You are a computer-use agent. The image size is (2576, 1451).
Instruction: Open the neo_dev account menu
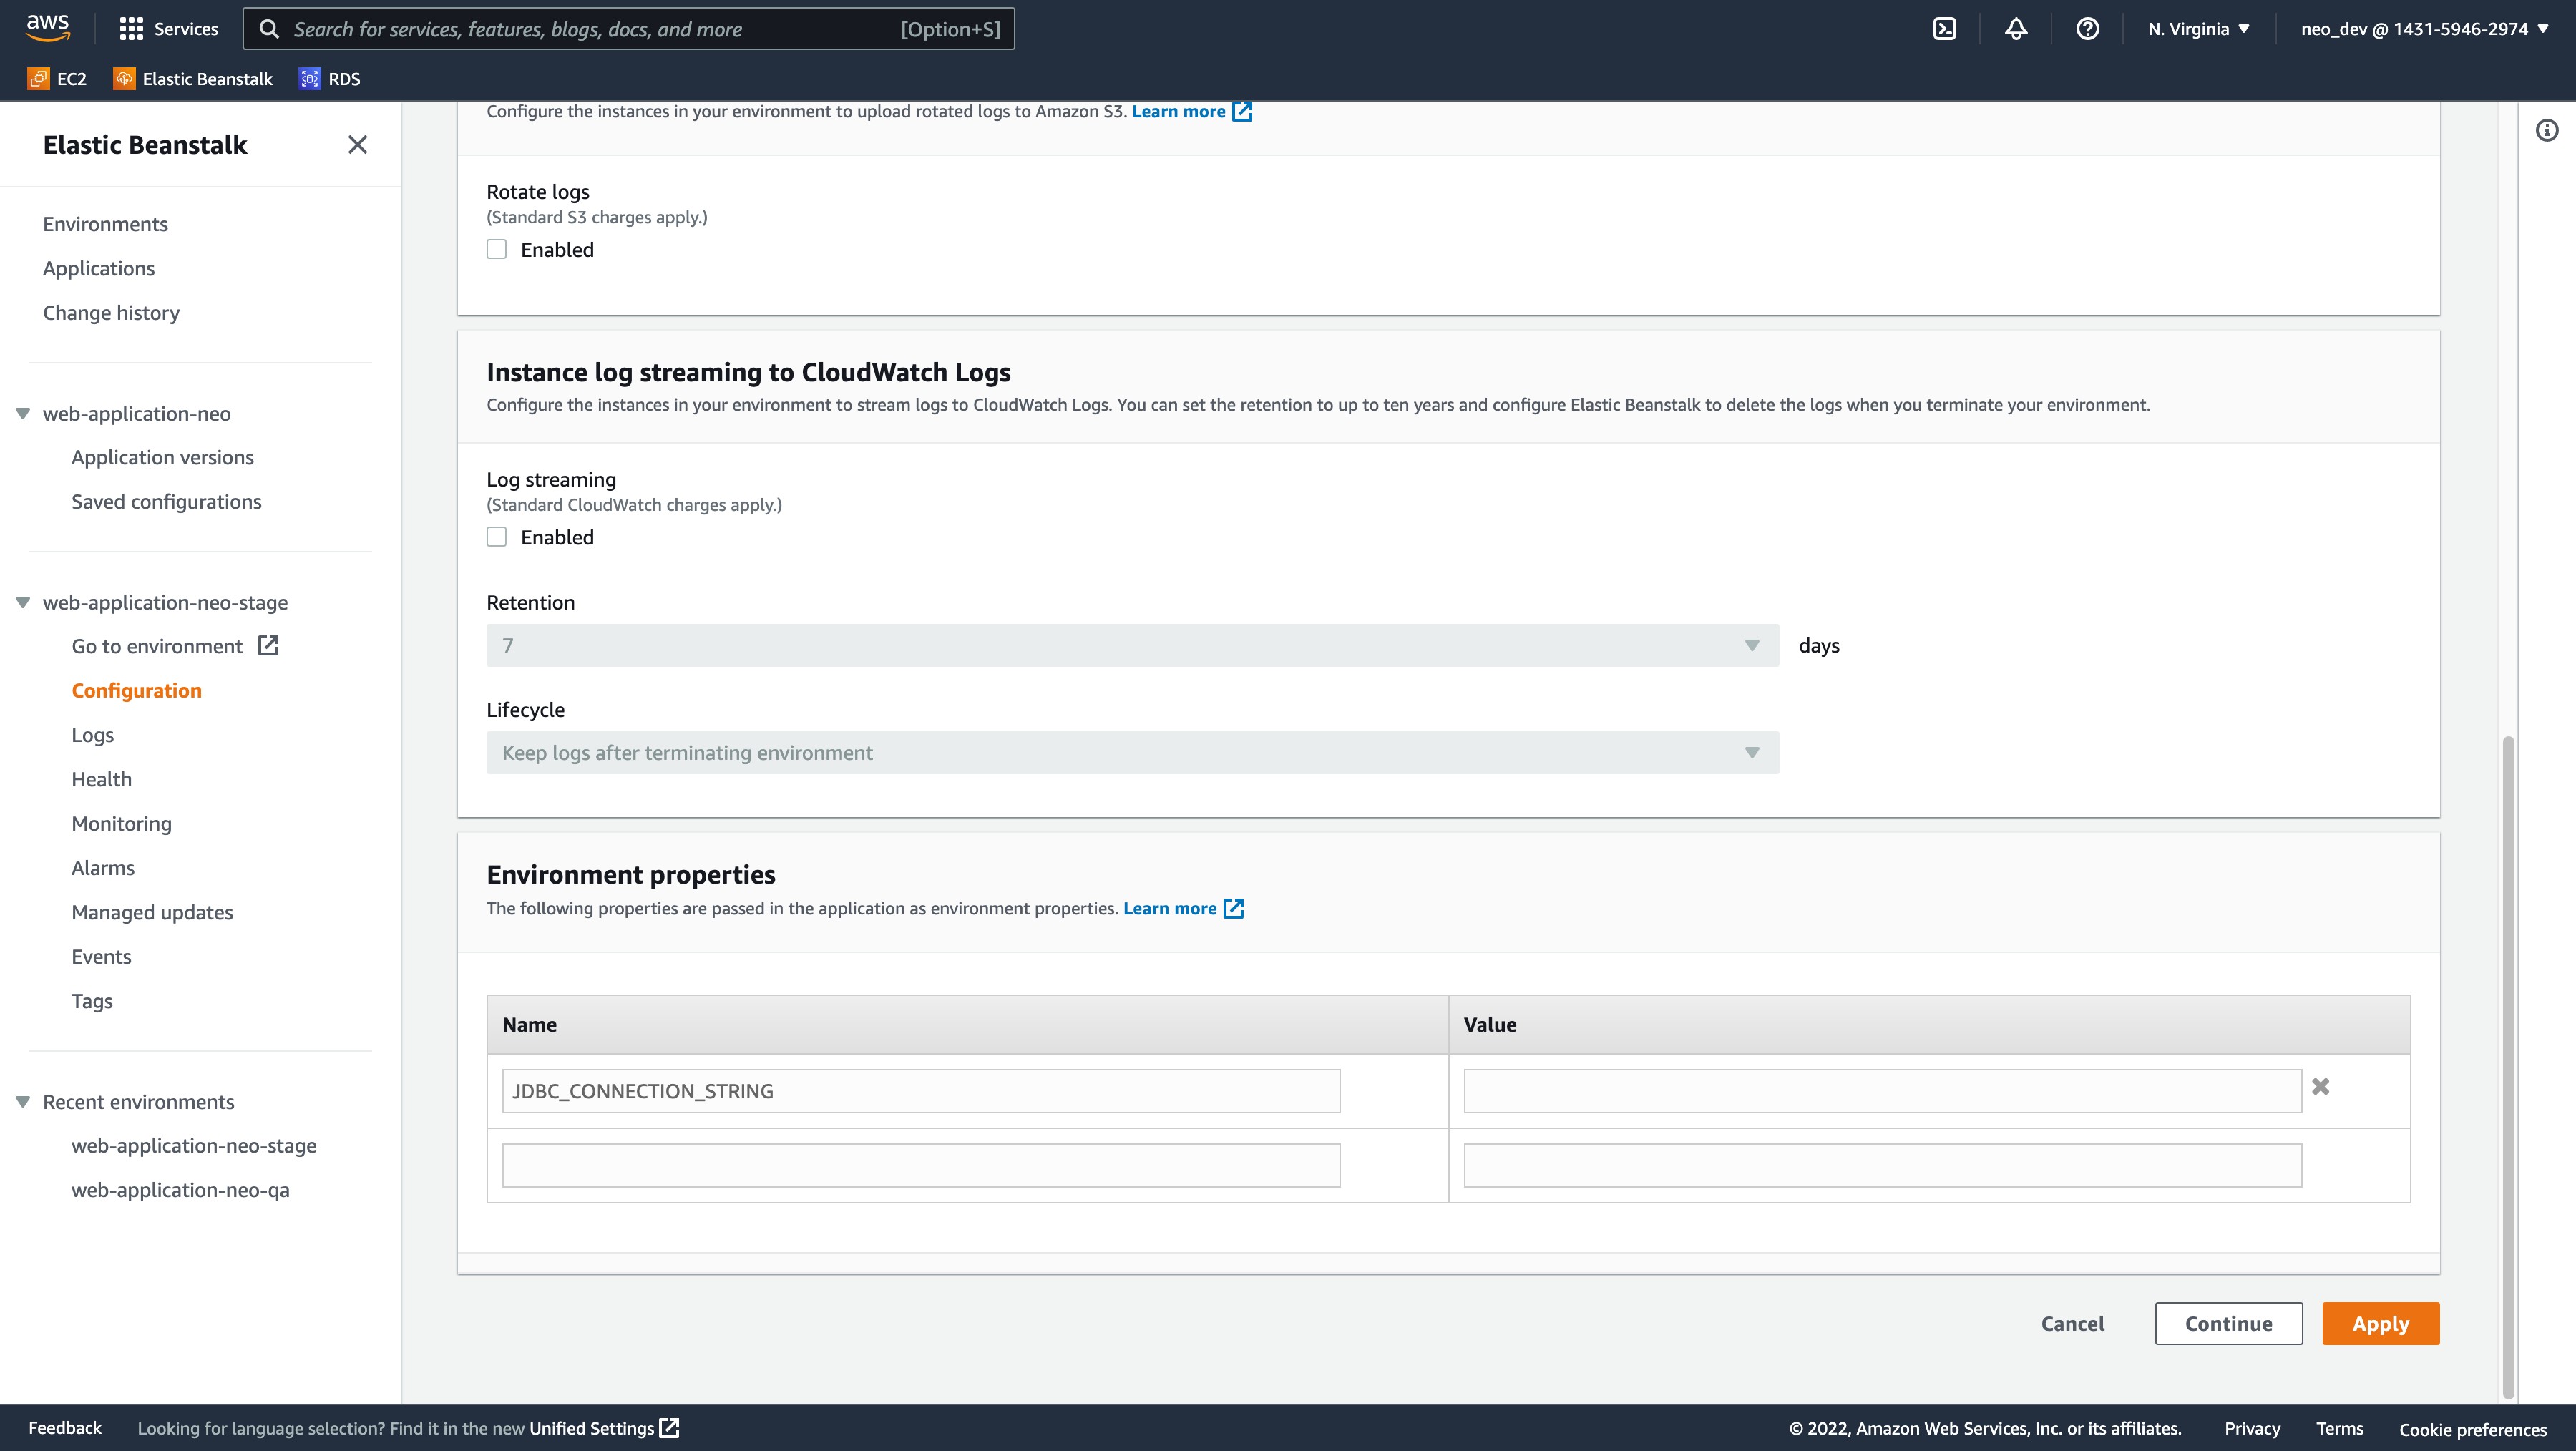point(2424,29)
